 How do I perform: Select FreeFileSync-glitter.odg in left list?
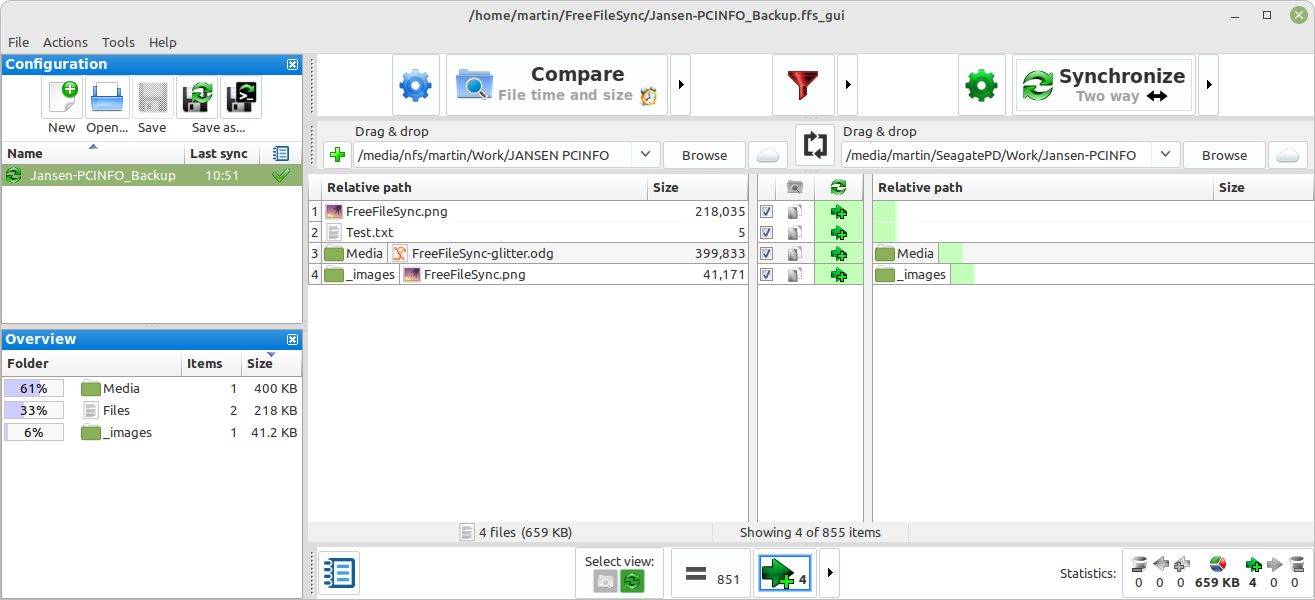pos(568,254)
